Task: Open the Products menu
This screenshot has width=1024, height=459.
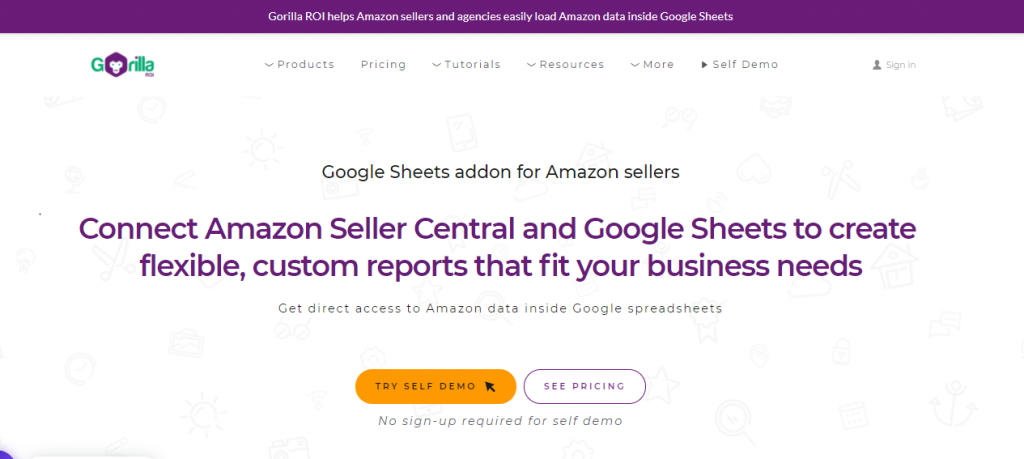Action: pyautogui.click(x=306, y=65)
